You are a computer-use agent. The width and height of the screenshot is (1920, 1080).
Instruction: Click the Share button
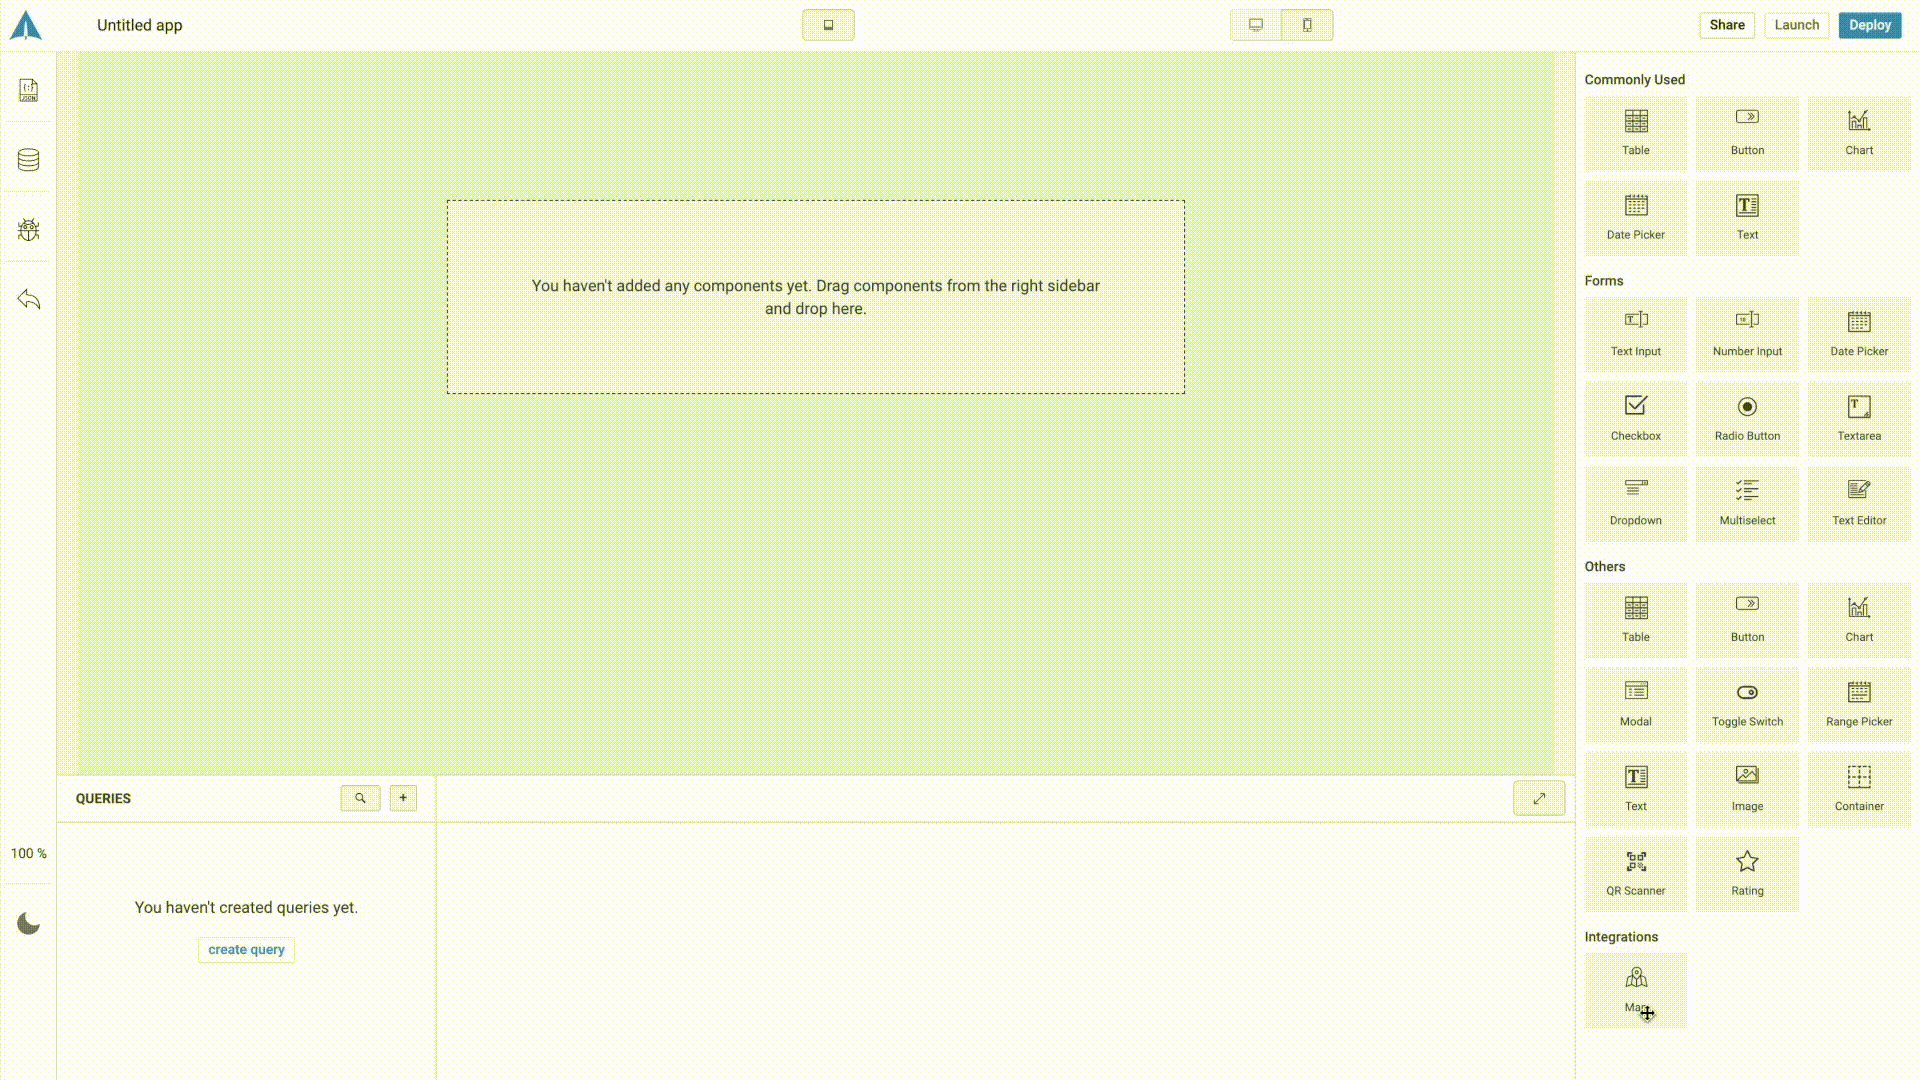point(1726,25)
